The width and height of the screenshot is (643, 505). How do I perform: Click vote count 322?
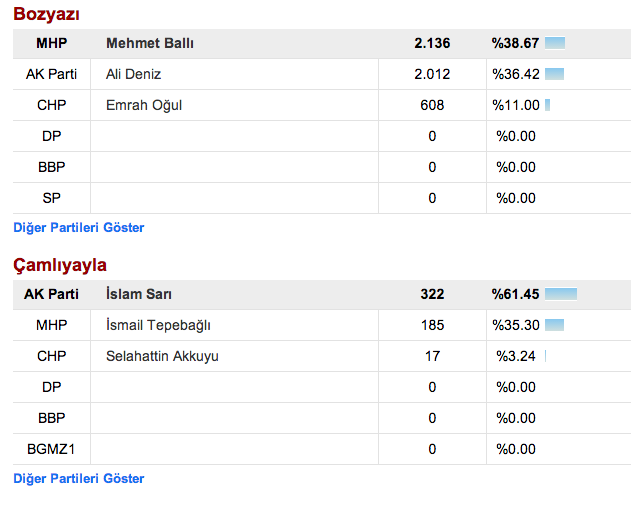click(432, 294)
